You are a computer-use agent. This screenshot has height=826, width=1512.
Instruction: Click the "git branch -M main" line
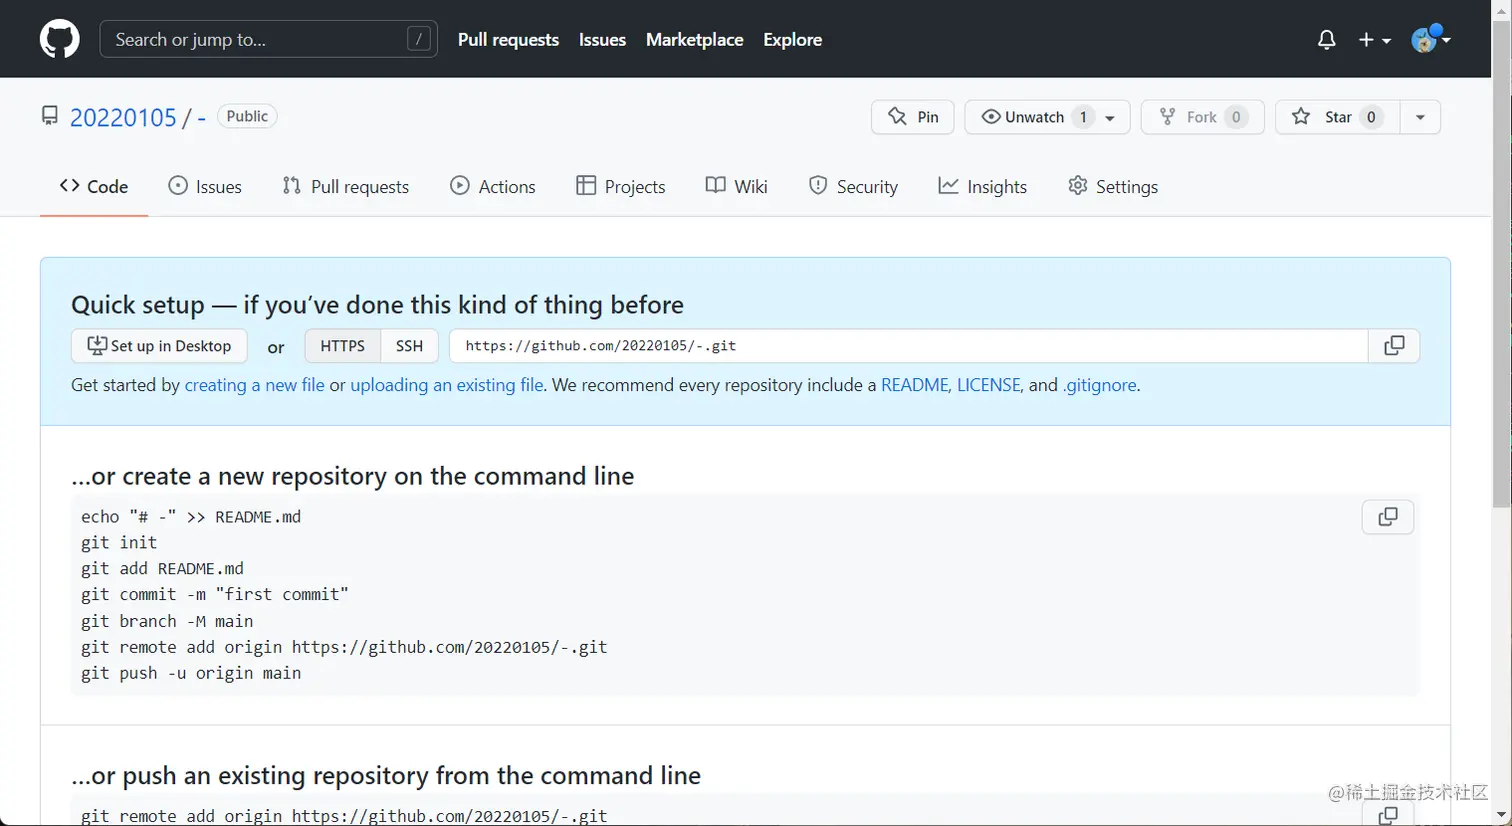167,621
